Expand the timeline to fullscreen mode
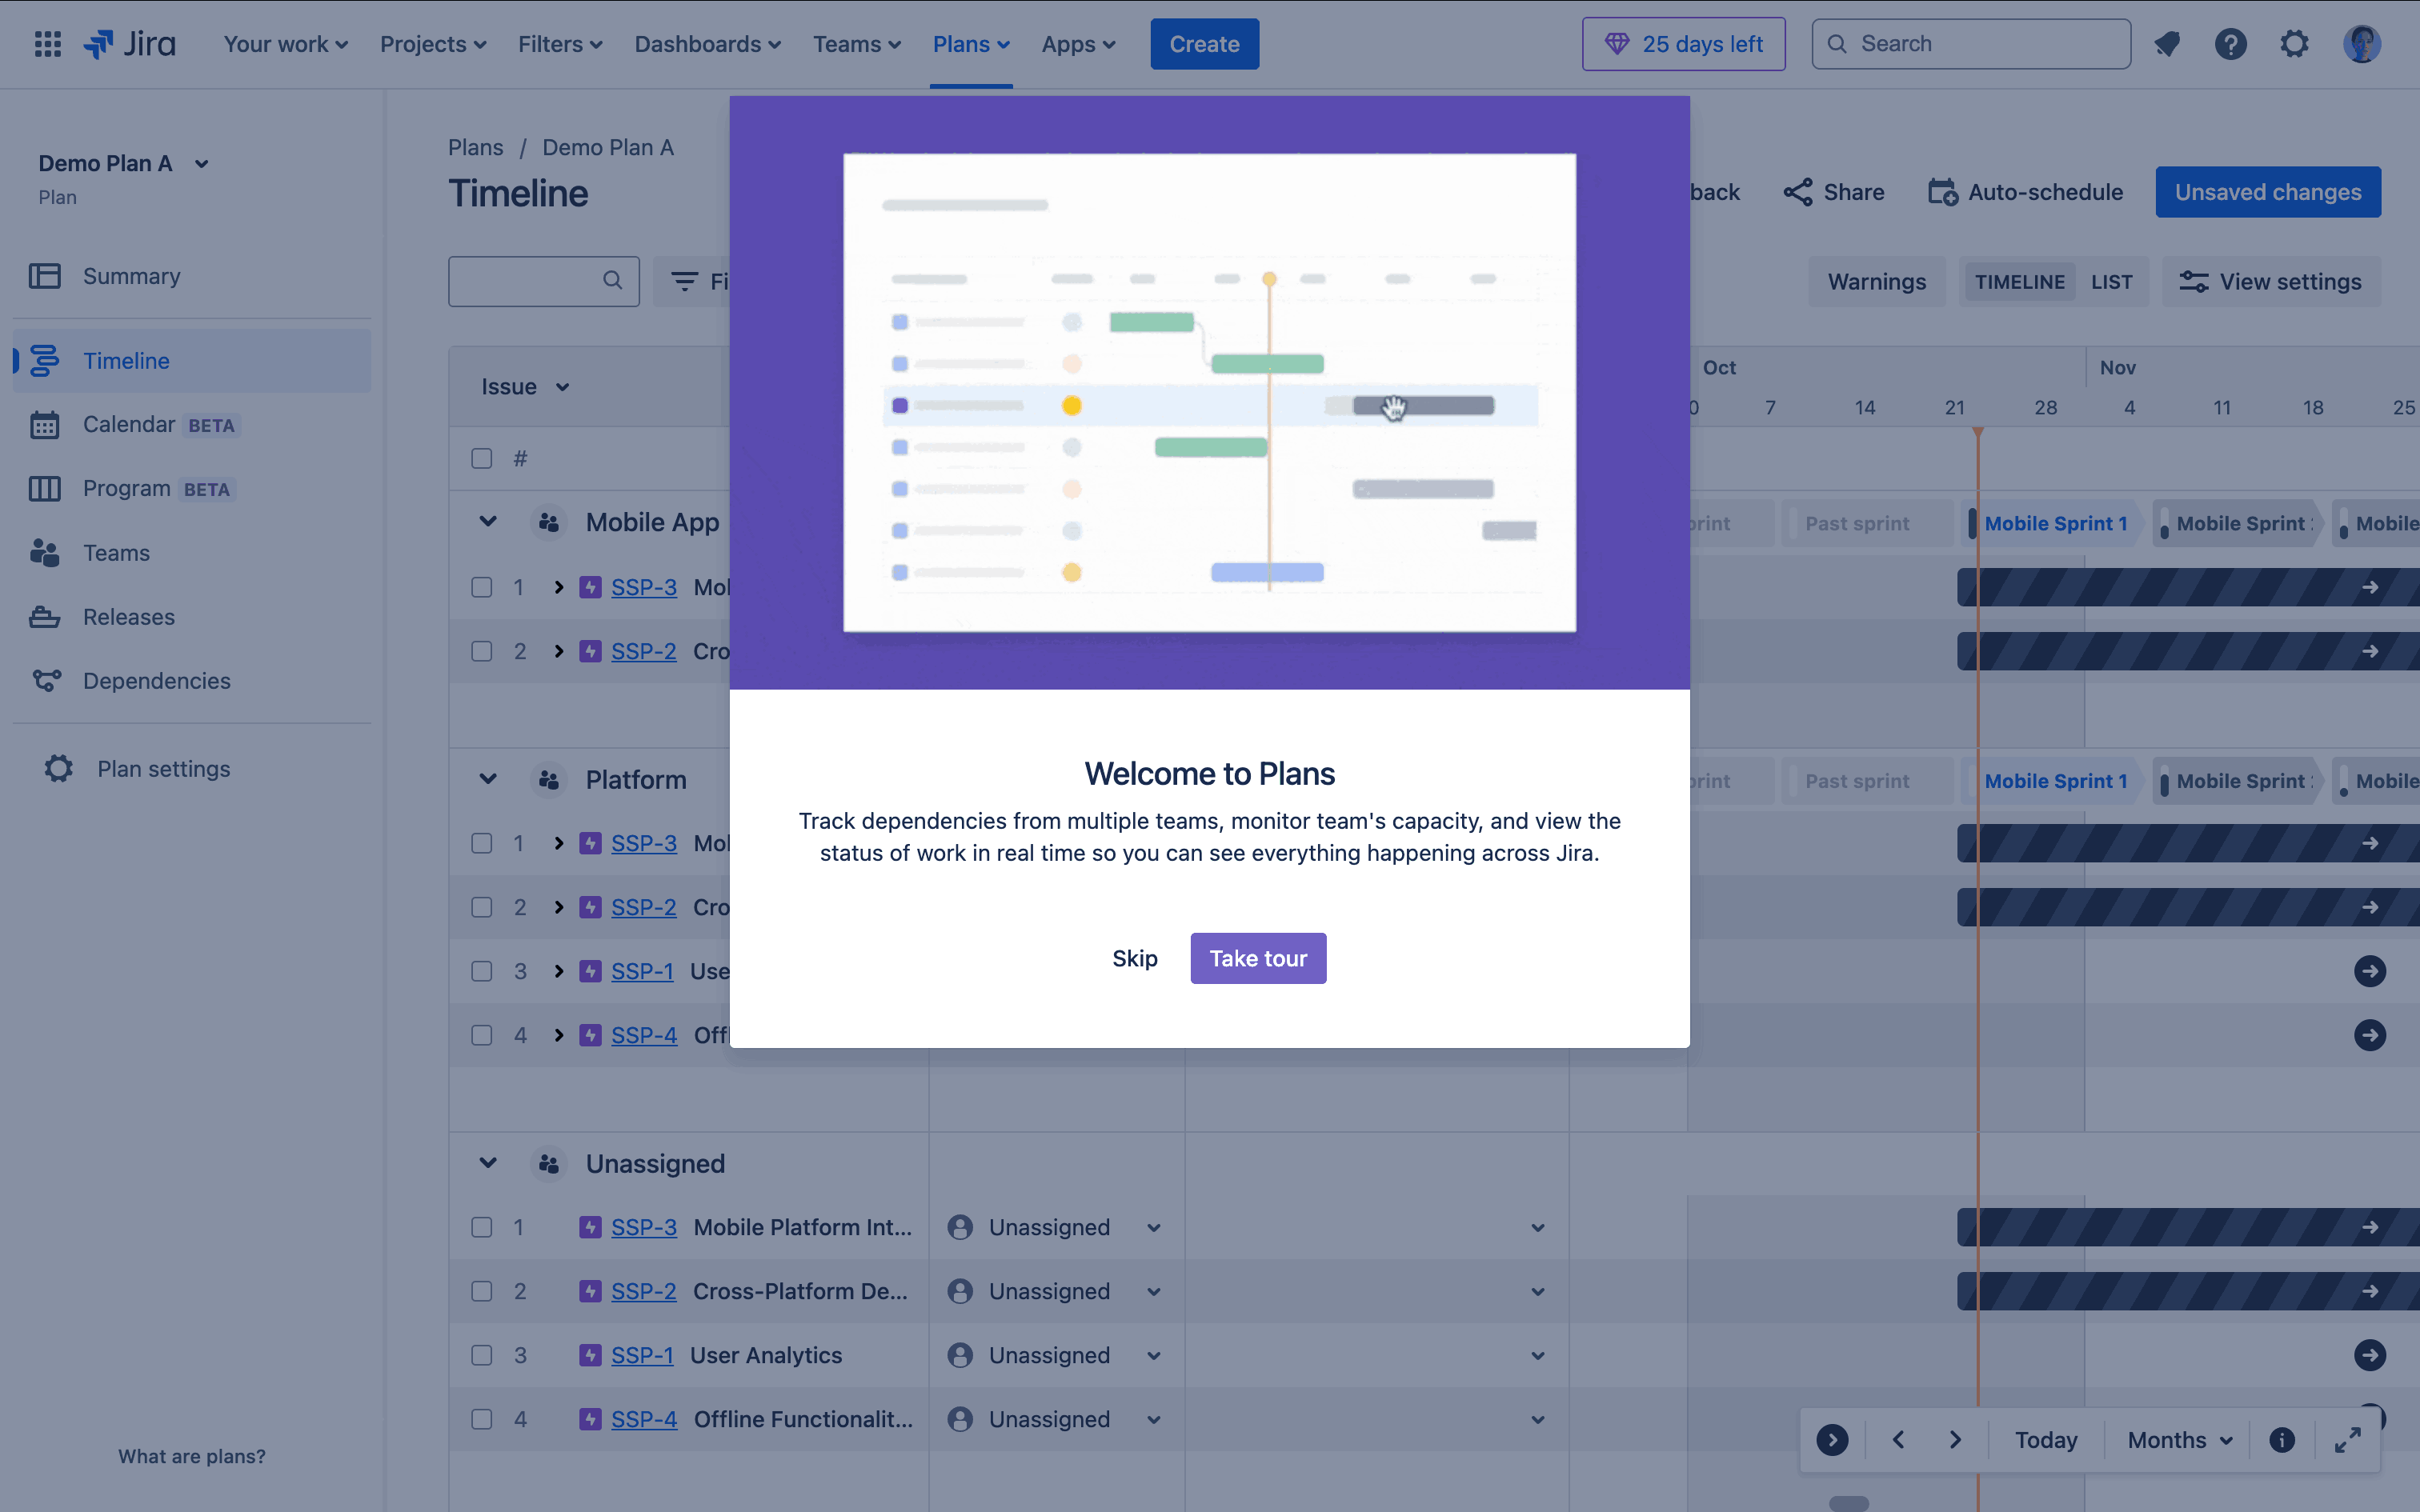This screenshot has width=2420, height=1512. [x=2348, y=1439]
